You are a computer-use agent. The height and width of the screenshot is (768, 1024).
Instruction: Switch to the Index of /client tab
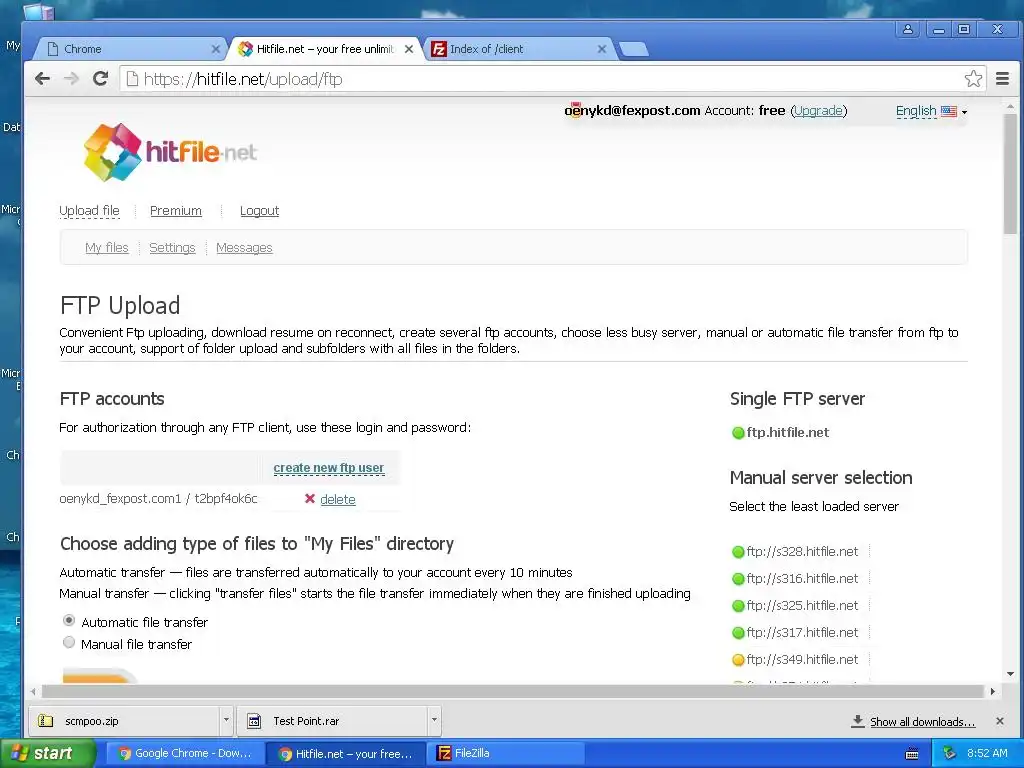[519, 49]
